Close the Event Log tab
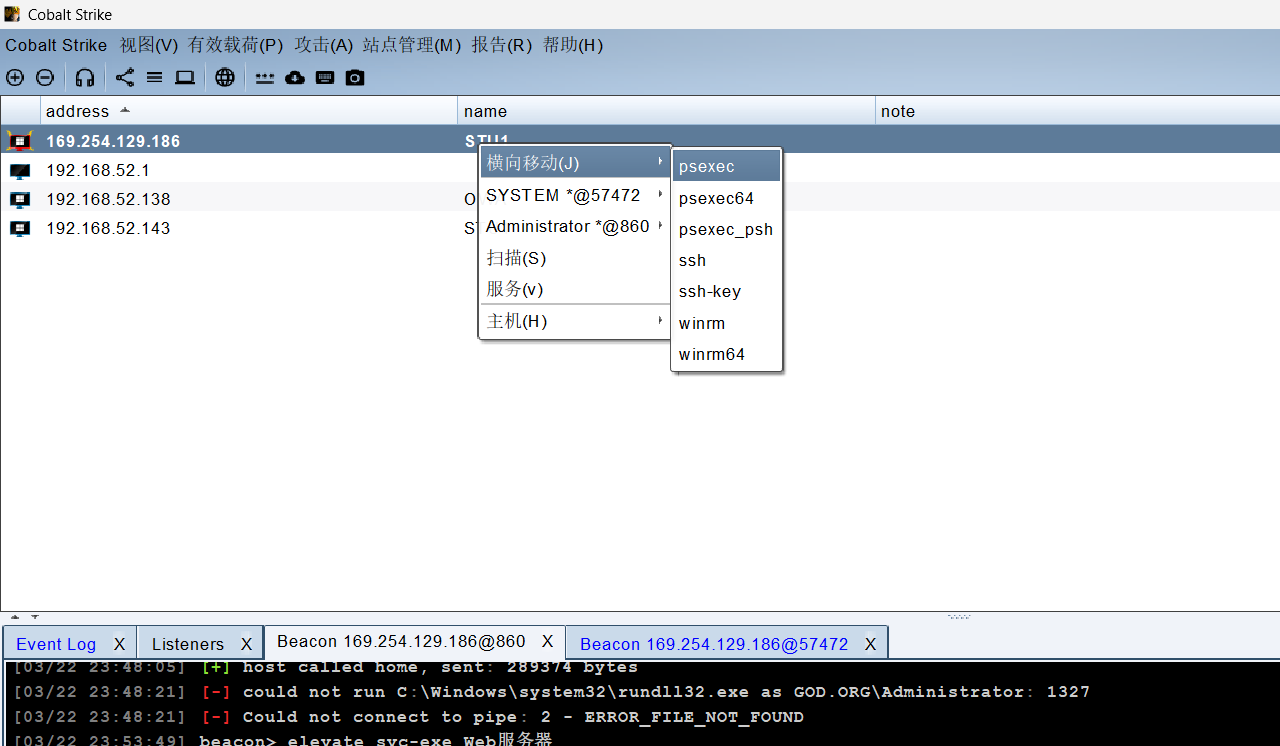The height and width of the screenshot is (746, 1280). coord(120,644)
